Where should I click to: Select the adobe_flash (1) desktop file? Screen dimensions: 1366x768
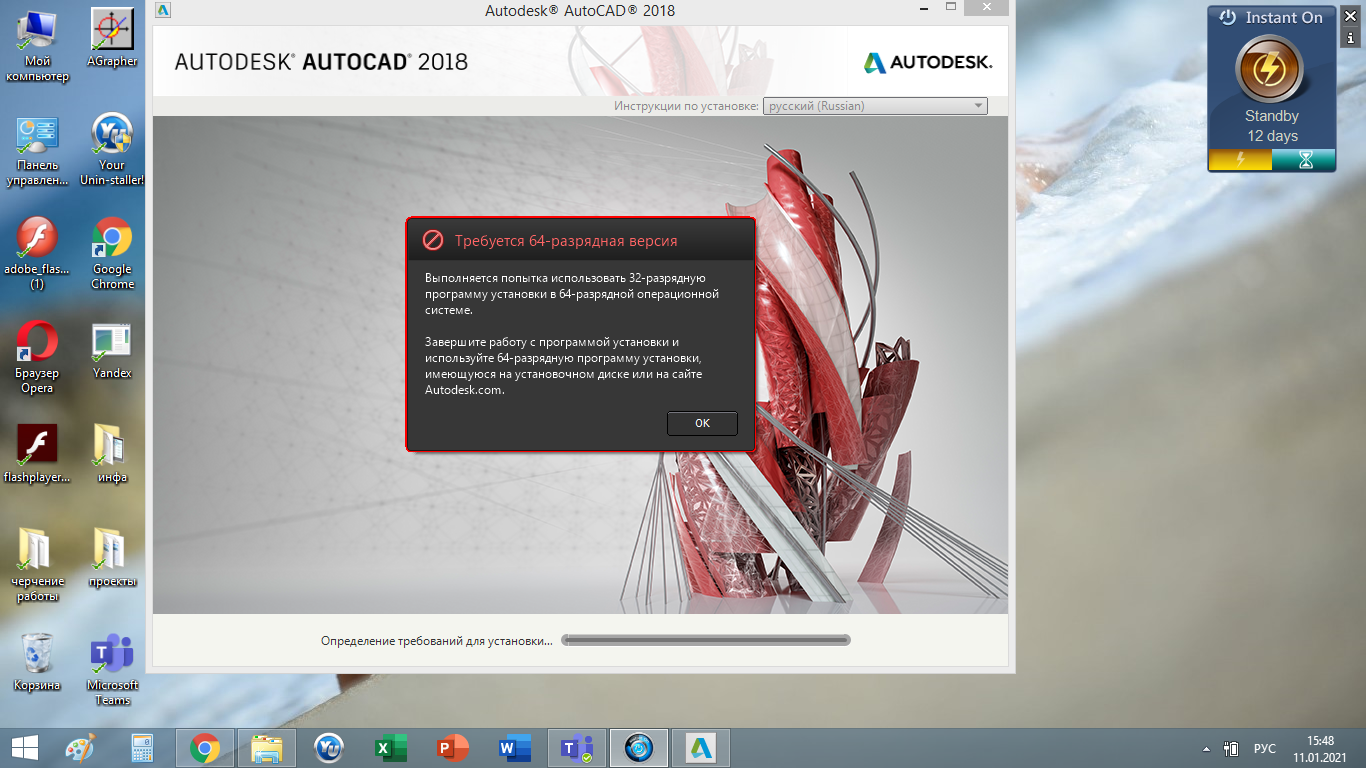38,254
